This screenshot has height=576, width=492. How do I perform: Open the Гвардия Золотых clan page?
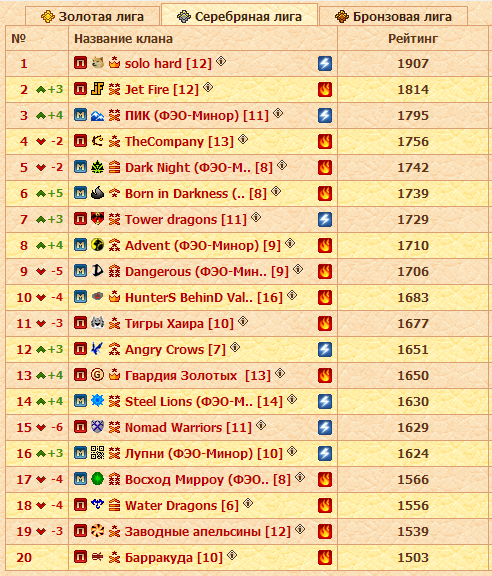[198, 376]
